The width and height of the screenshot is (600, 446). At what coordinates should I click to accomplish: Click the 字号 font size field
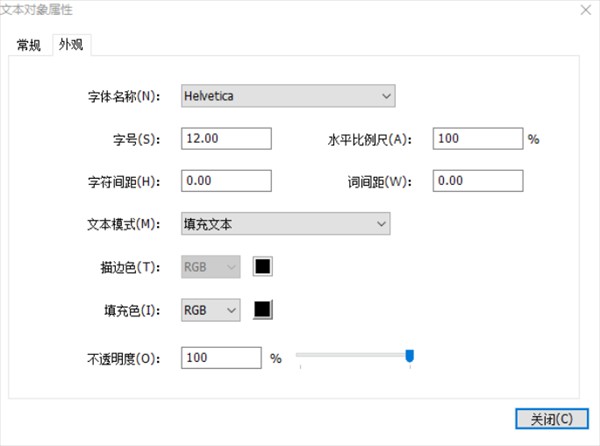coord(226,139)
